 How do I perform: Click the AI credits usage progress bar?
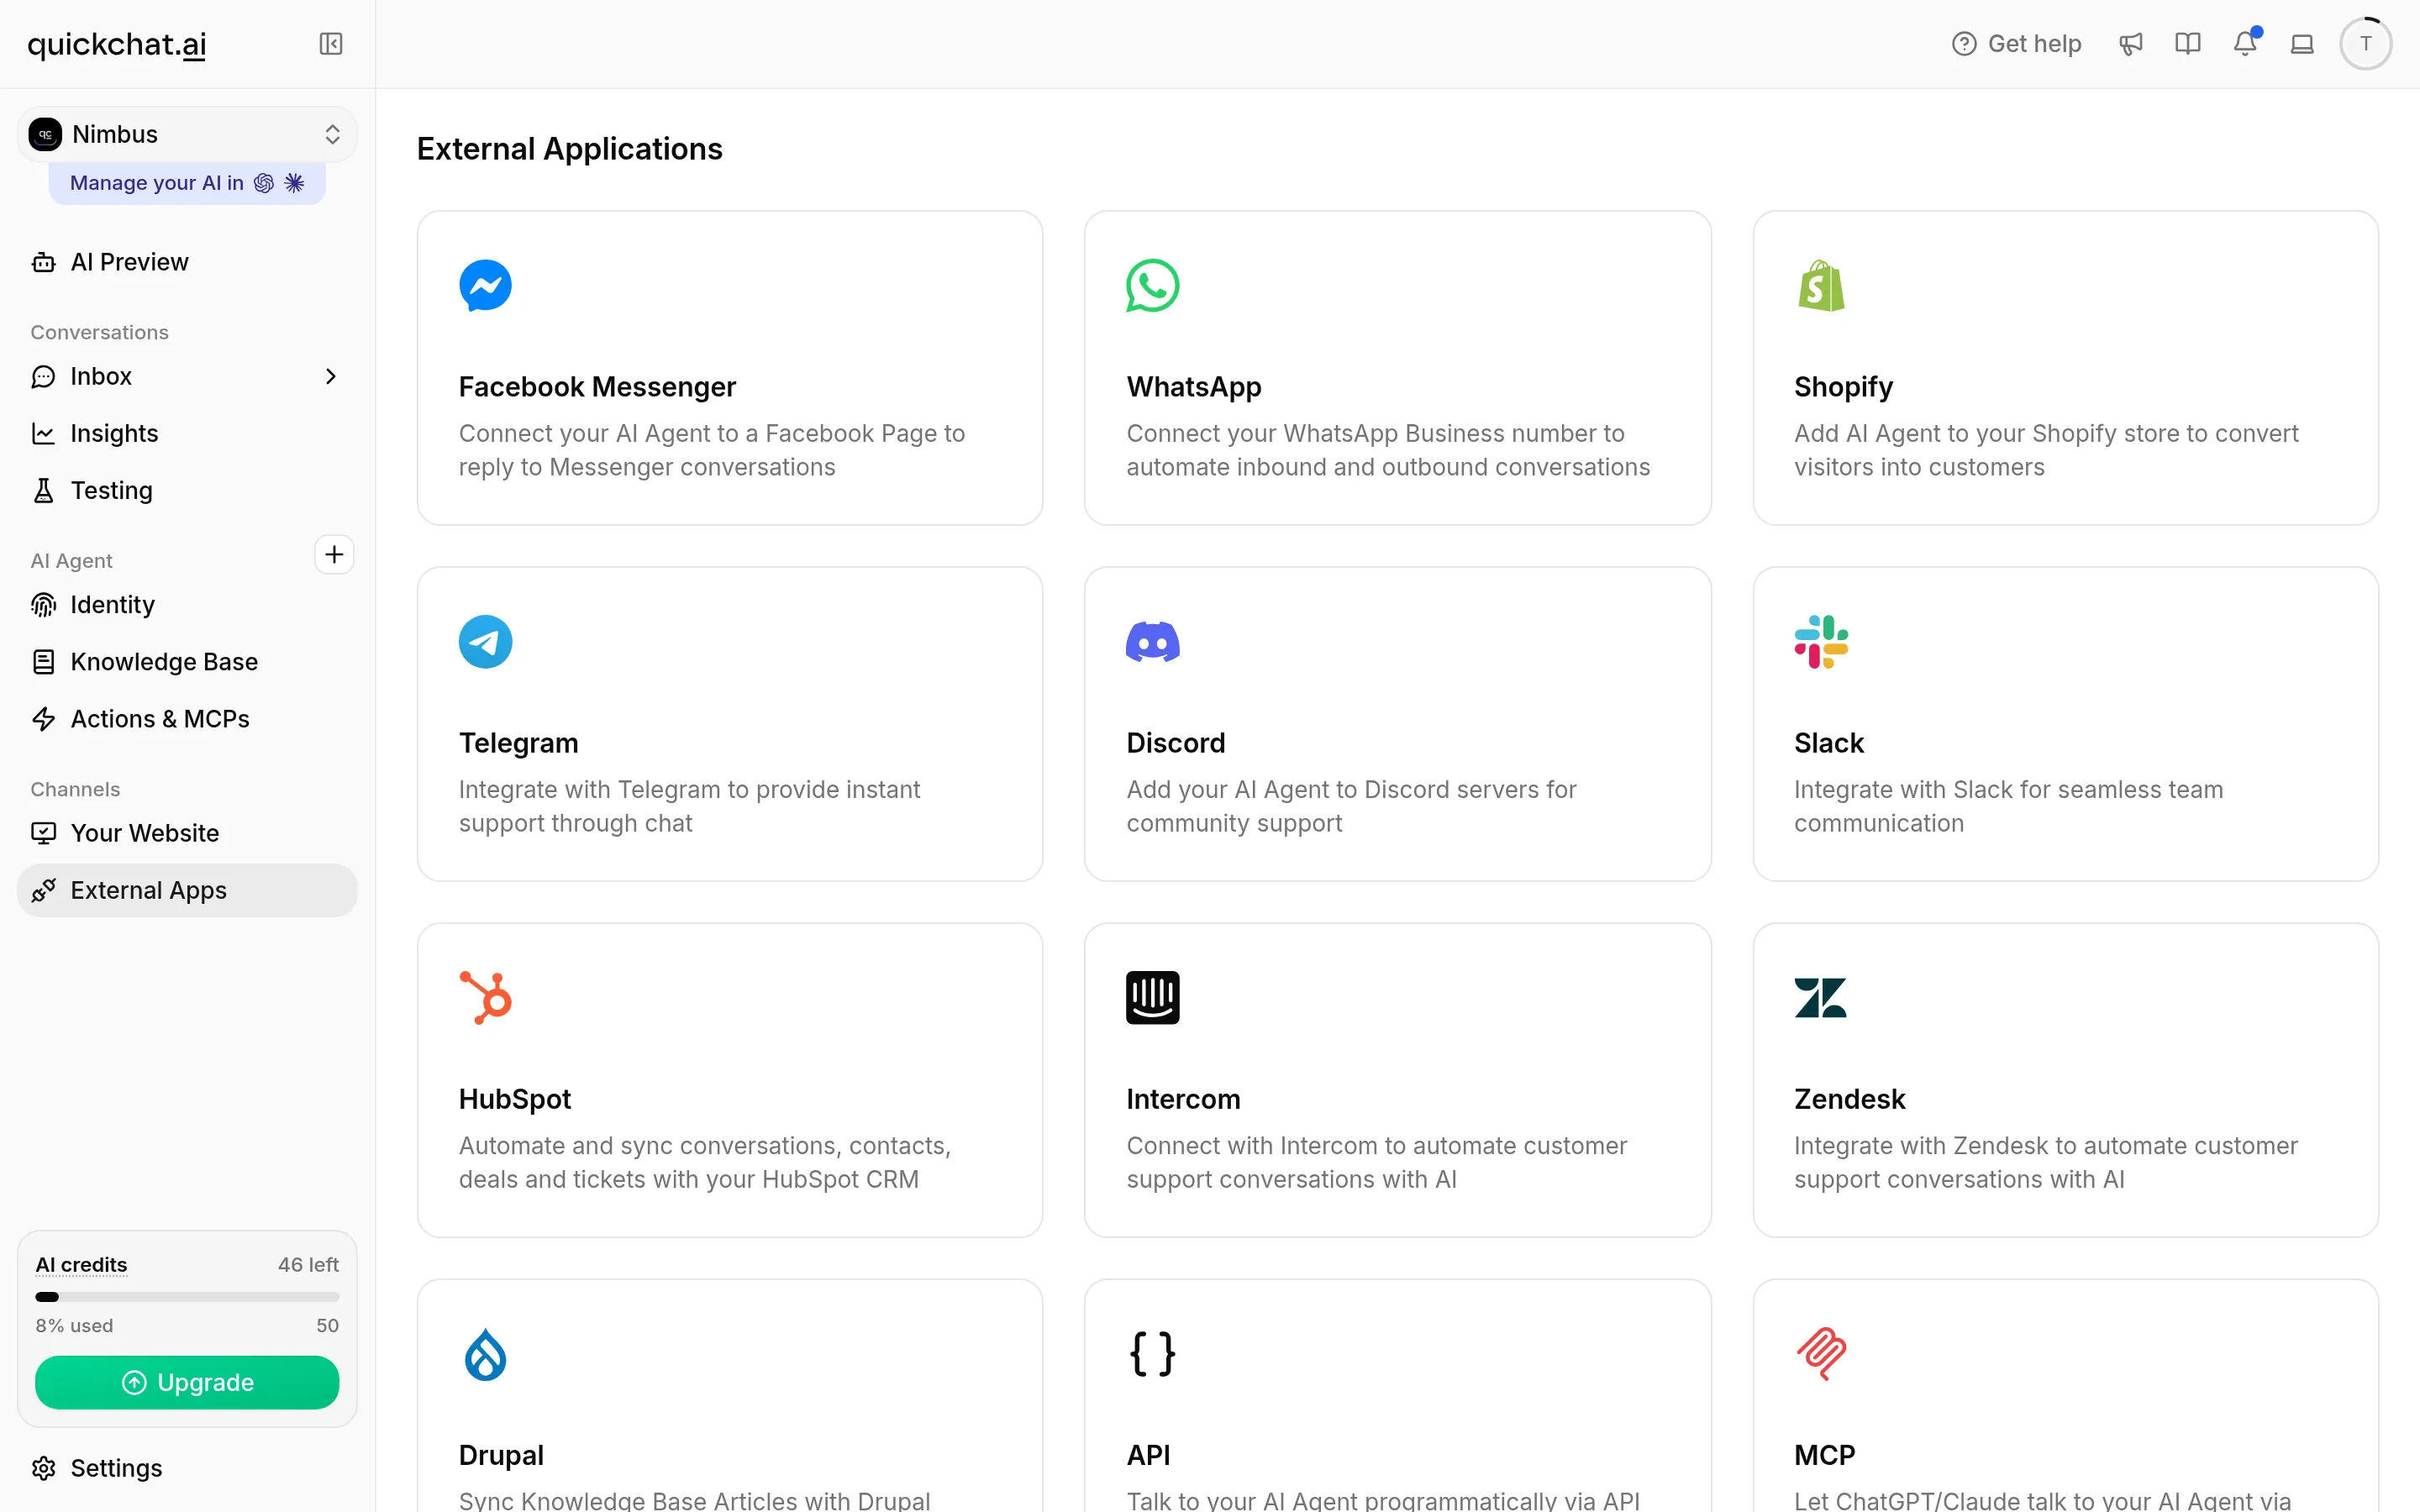pos(187,1297)
